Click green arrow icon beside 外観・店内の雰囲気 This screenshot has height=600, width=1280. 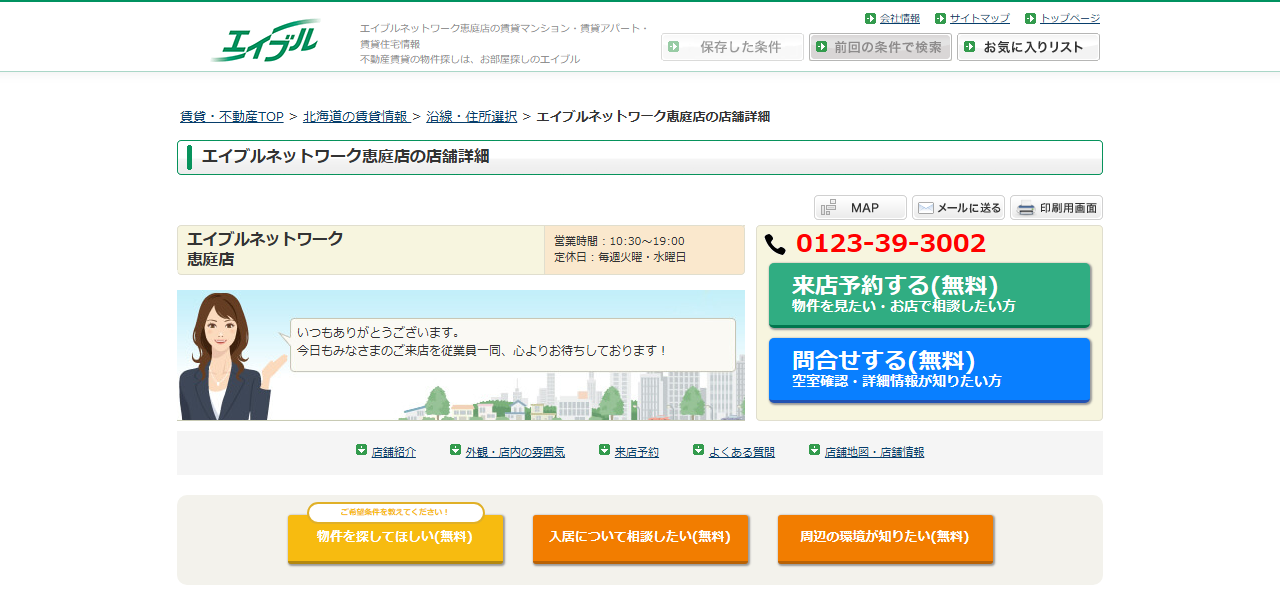455,450
